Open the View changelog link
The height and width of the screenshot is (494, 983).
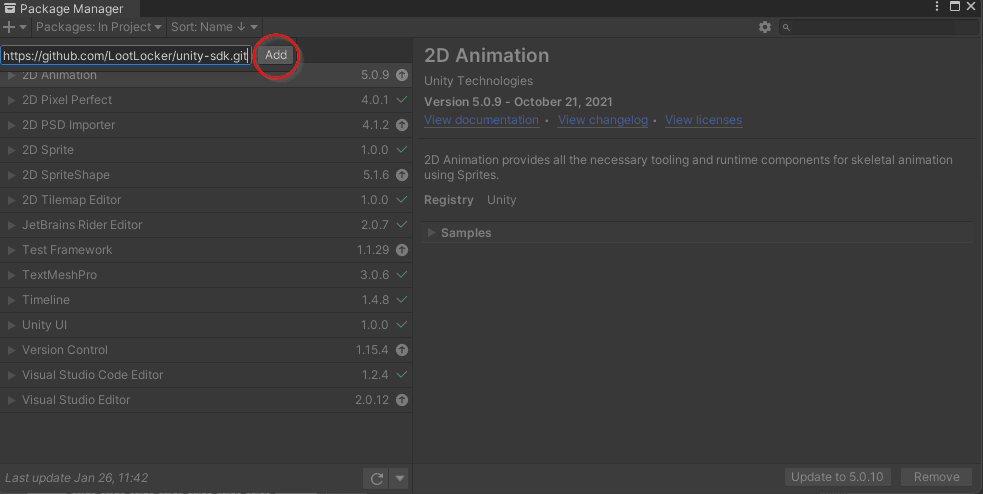[603, 120]
